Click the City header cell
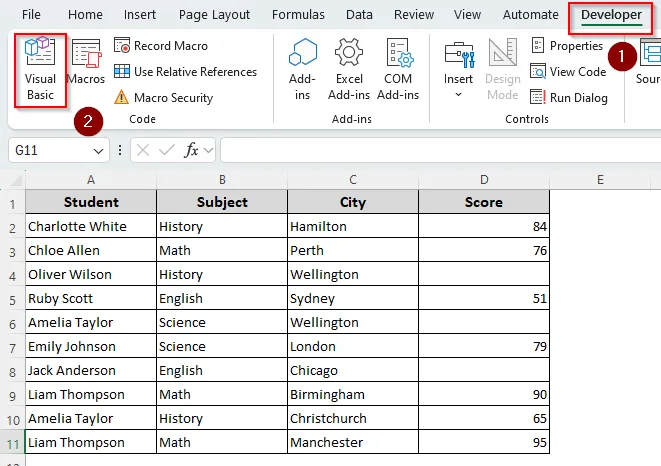 353,202
